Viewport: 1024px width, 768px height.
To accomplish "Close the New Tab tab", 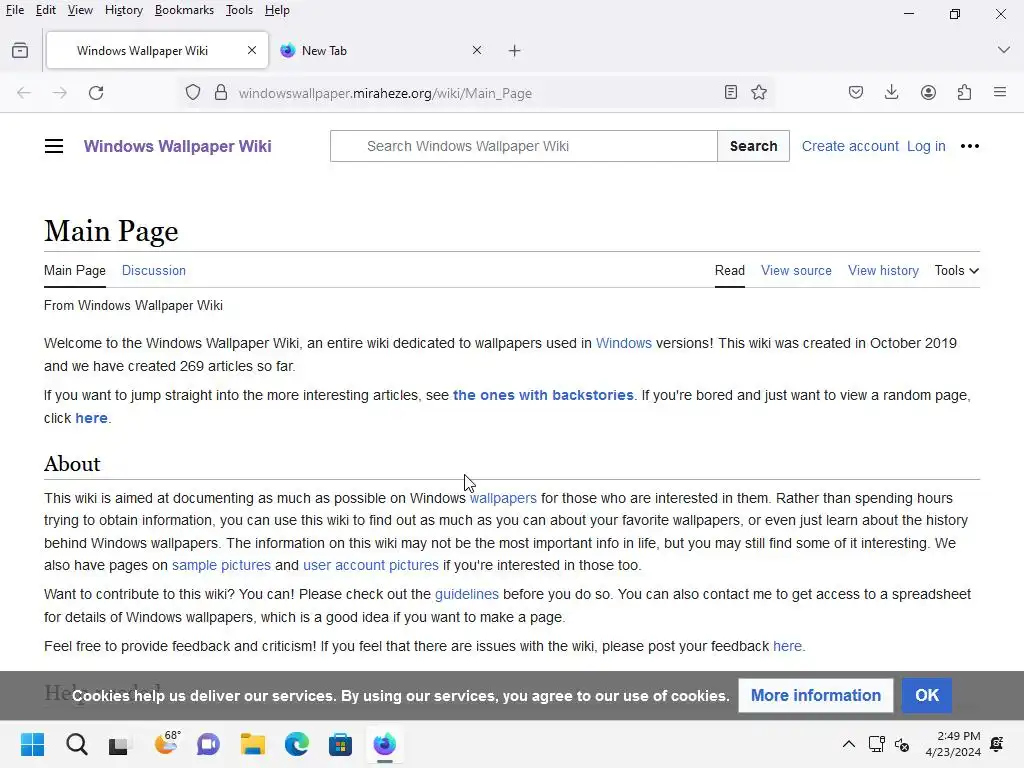I will [477, 50].
